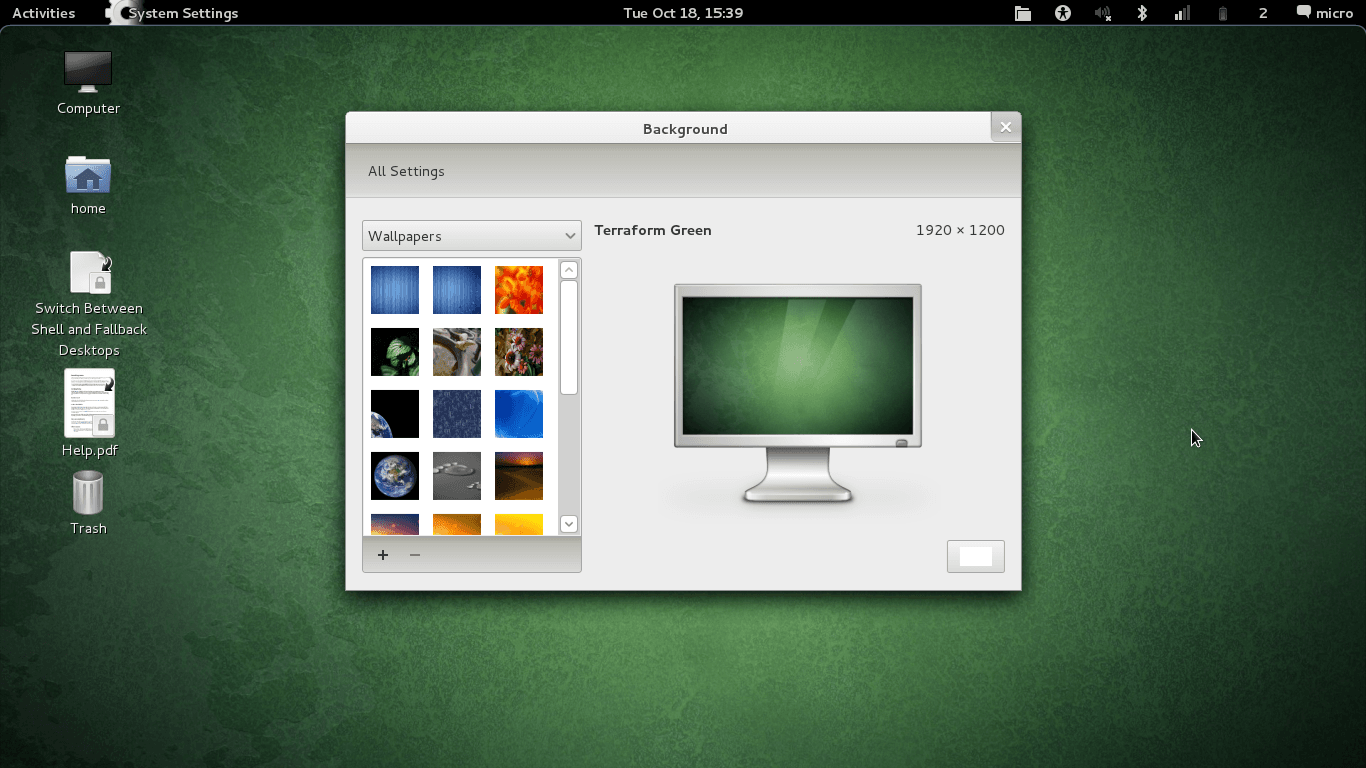This screenshot has width=1366, height=768.
Task: Open the white background color swatch
Action: click(975, 556)
